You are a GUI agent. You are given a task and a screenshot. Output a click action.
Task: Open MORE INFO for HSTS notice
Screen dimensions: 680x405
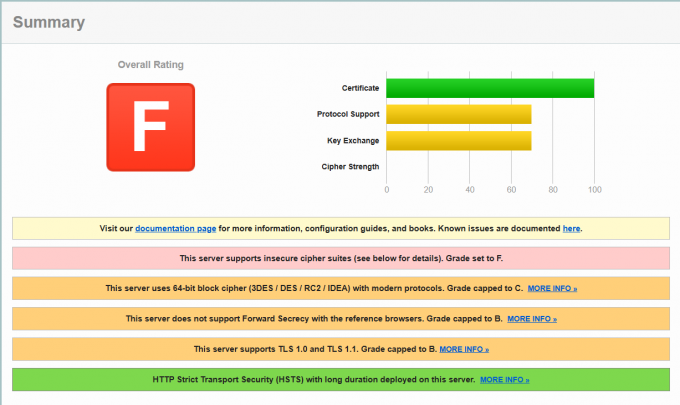504,379
